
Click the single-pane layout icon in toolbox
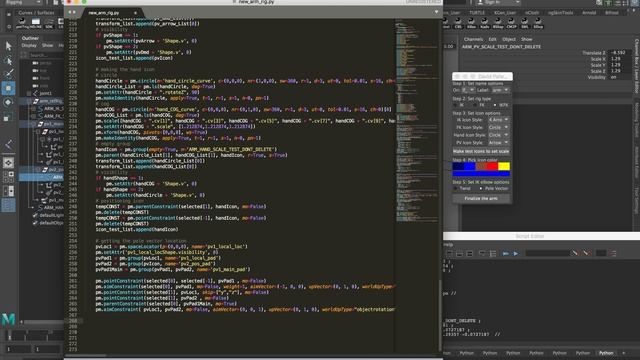(8, 163)
